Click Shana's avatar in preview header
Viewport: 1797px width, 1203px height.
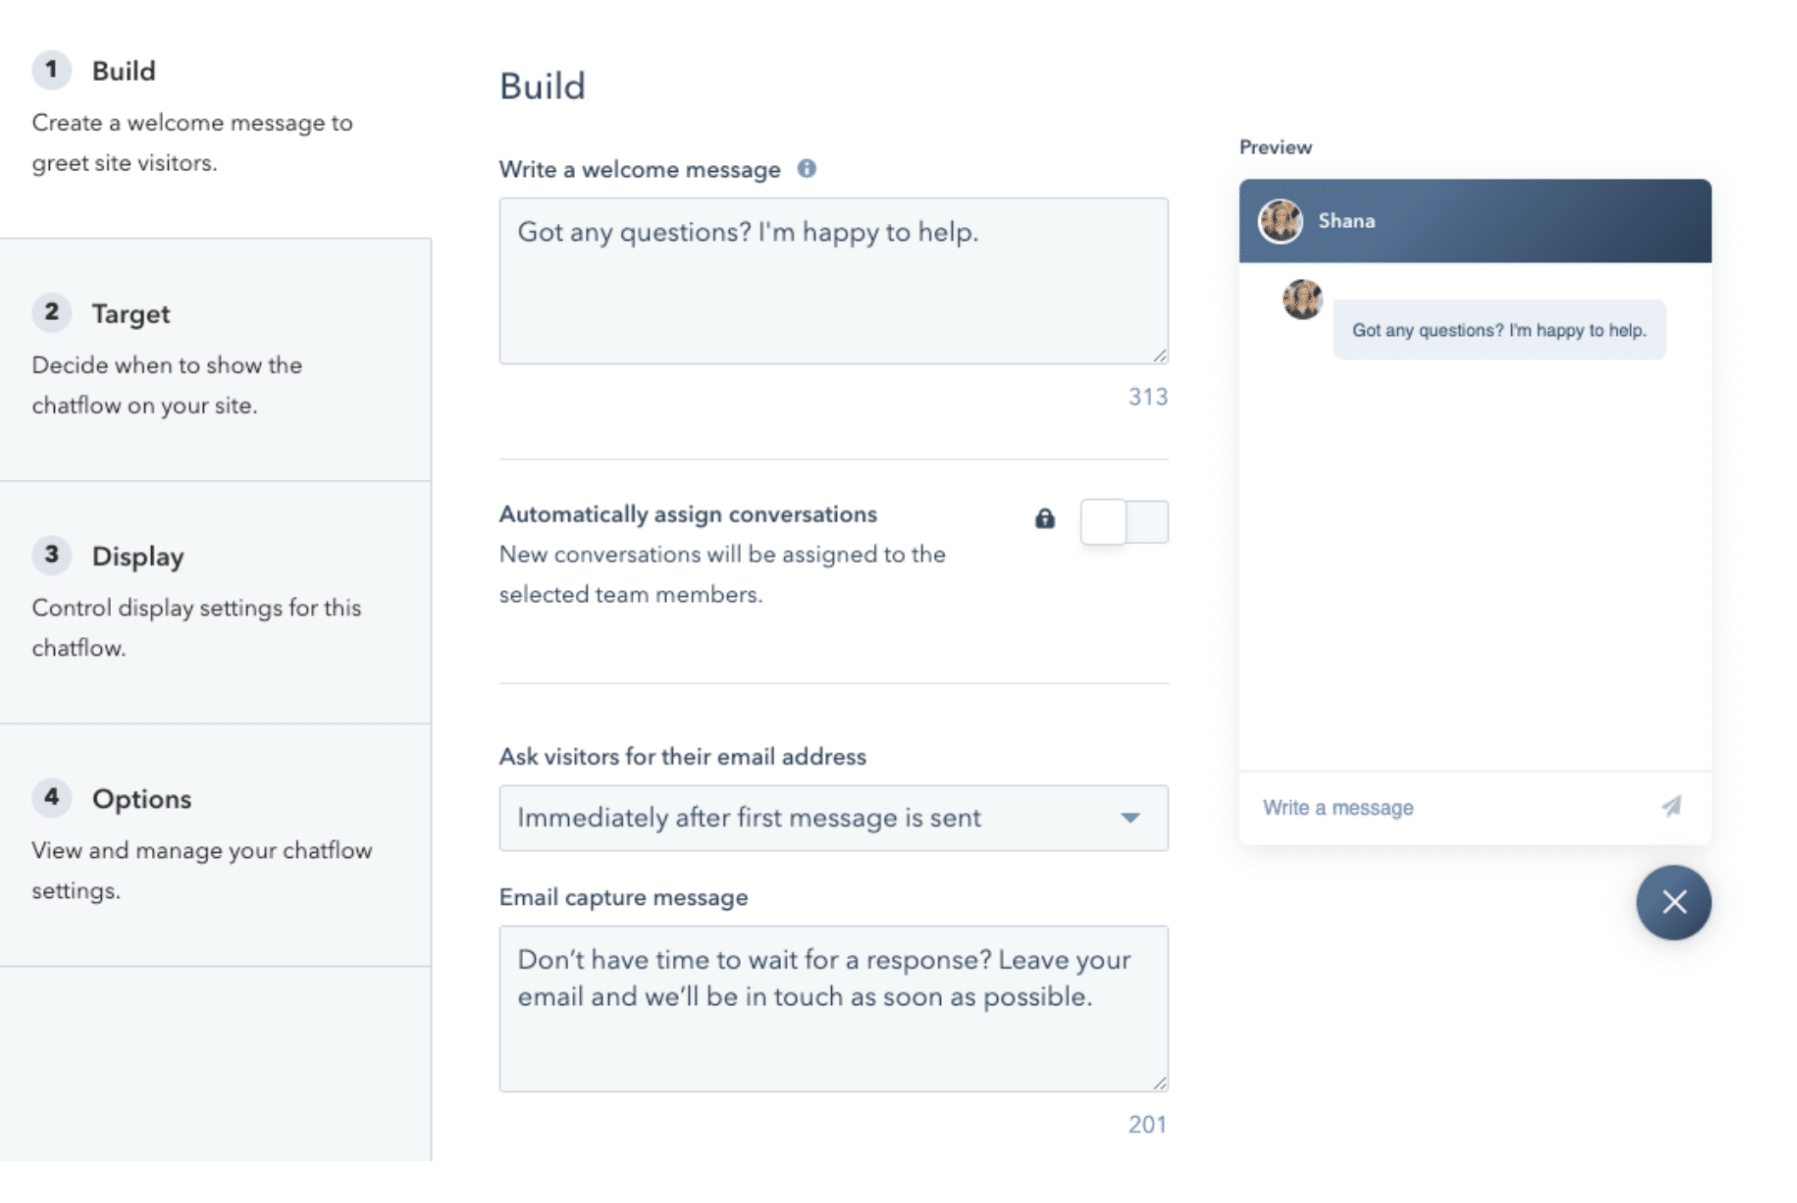(1280, 221)
